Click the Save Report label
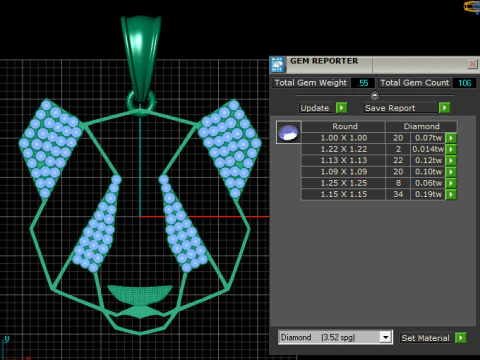 click(400, 108)
